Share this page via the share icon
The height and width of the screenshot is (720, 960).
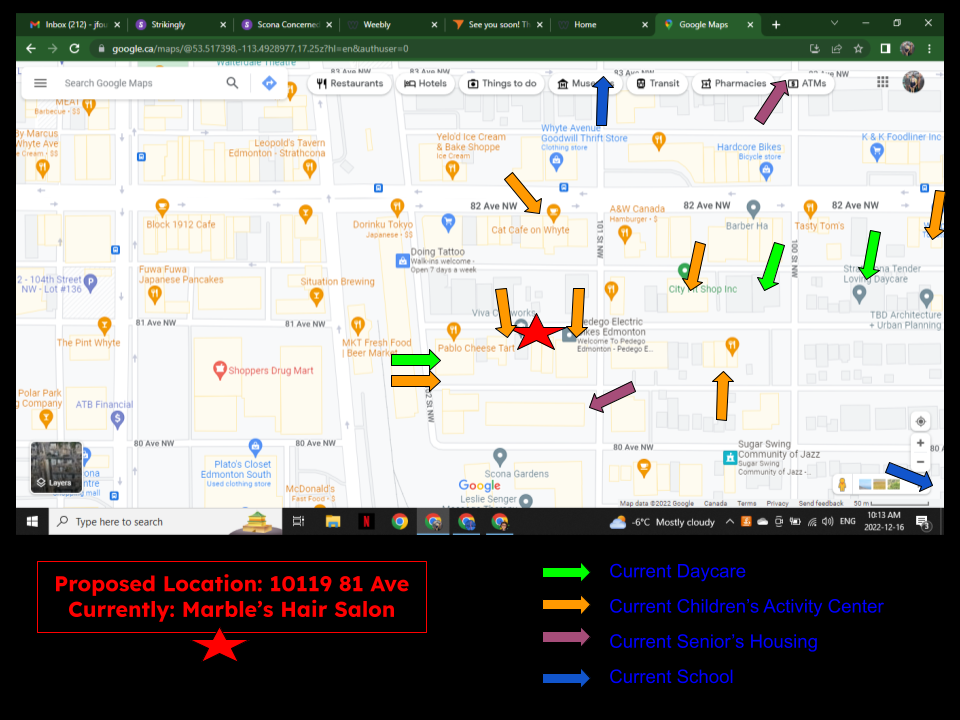click(x=836, y=48)
